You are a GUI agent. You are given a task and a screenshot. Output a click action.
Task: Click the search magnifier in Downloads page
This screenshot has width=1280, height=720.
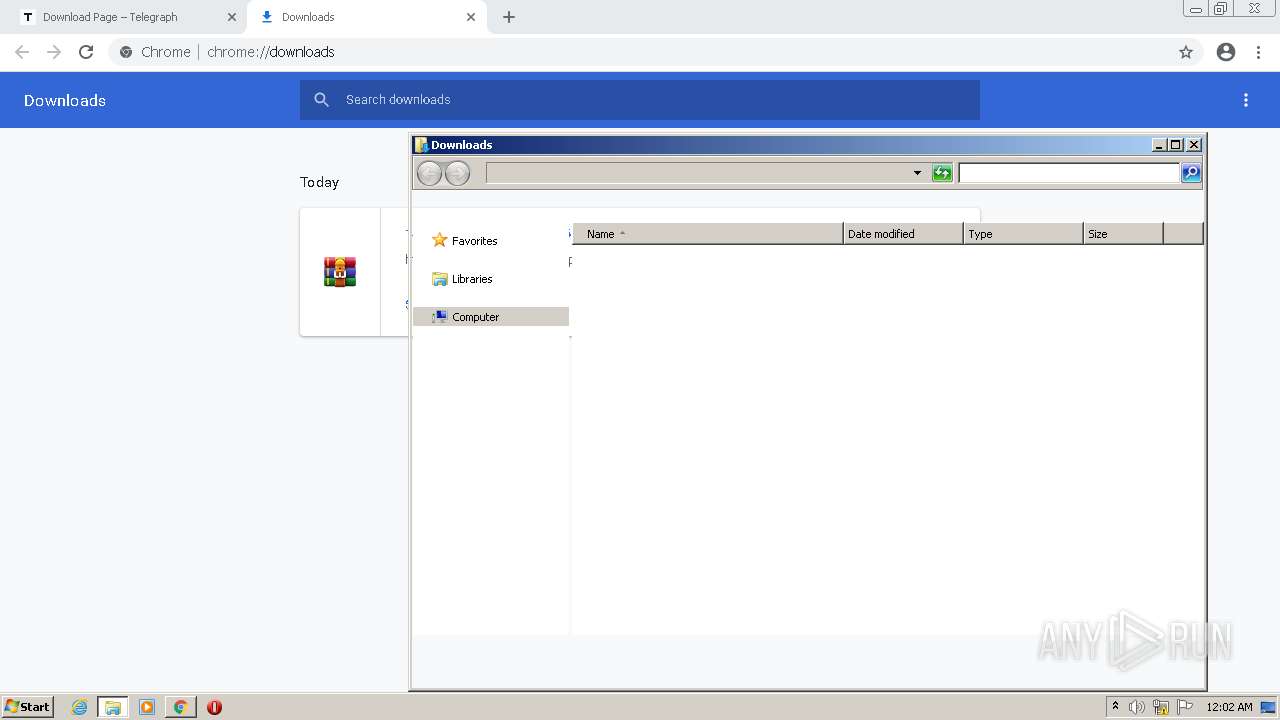pyautogui.click(x=321, y=100)
